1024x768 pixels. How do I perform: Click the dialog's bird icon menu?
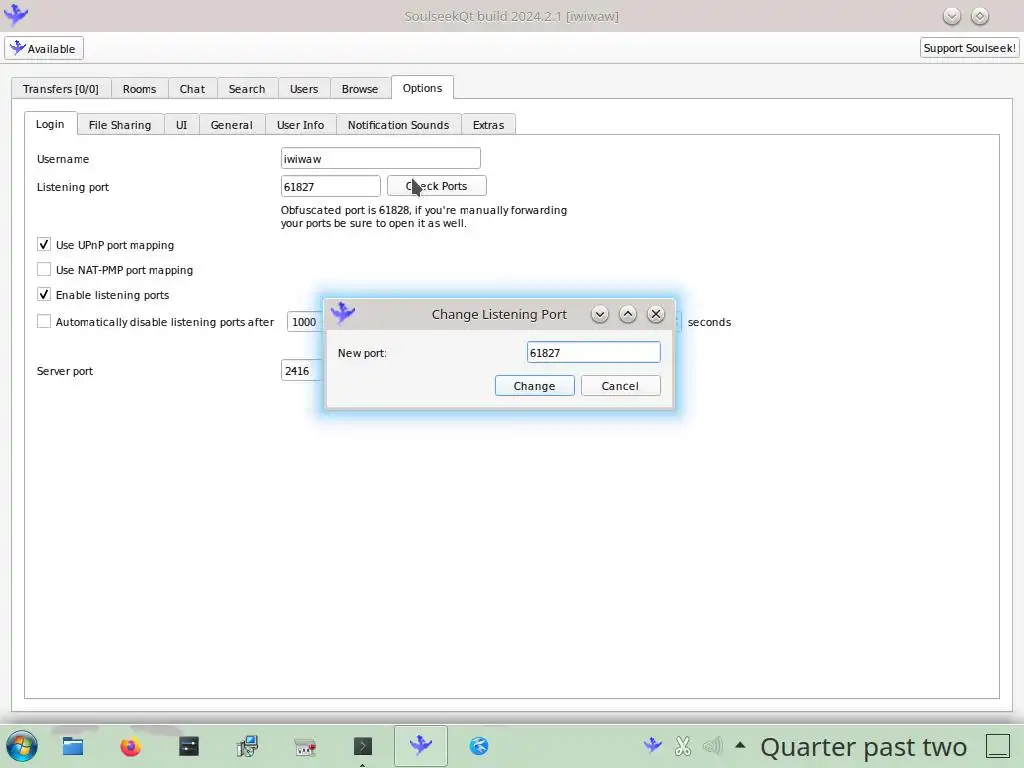343,313
